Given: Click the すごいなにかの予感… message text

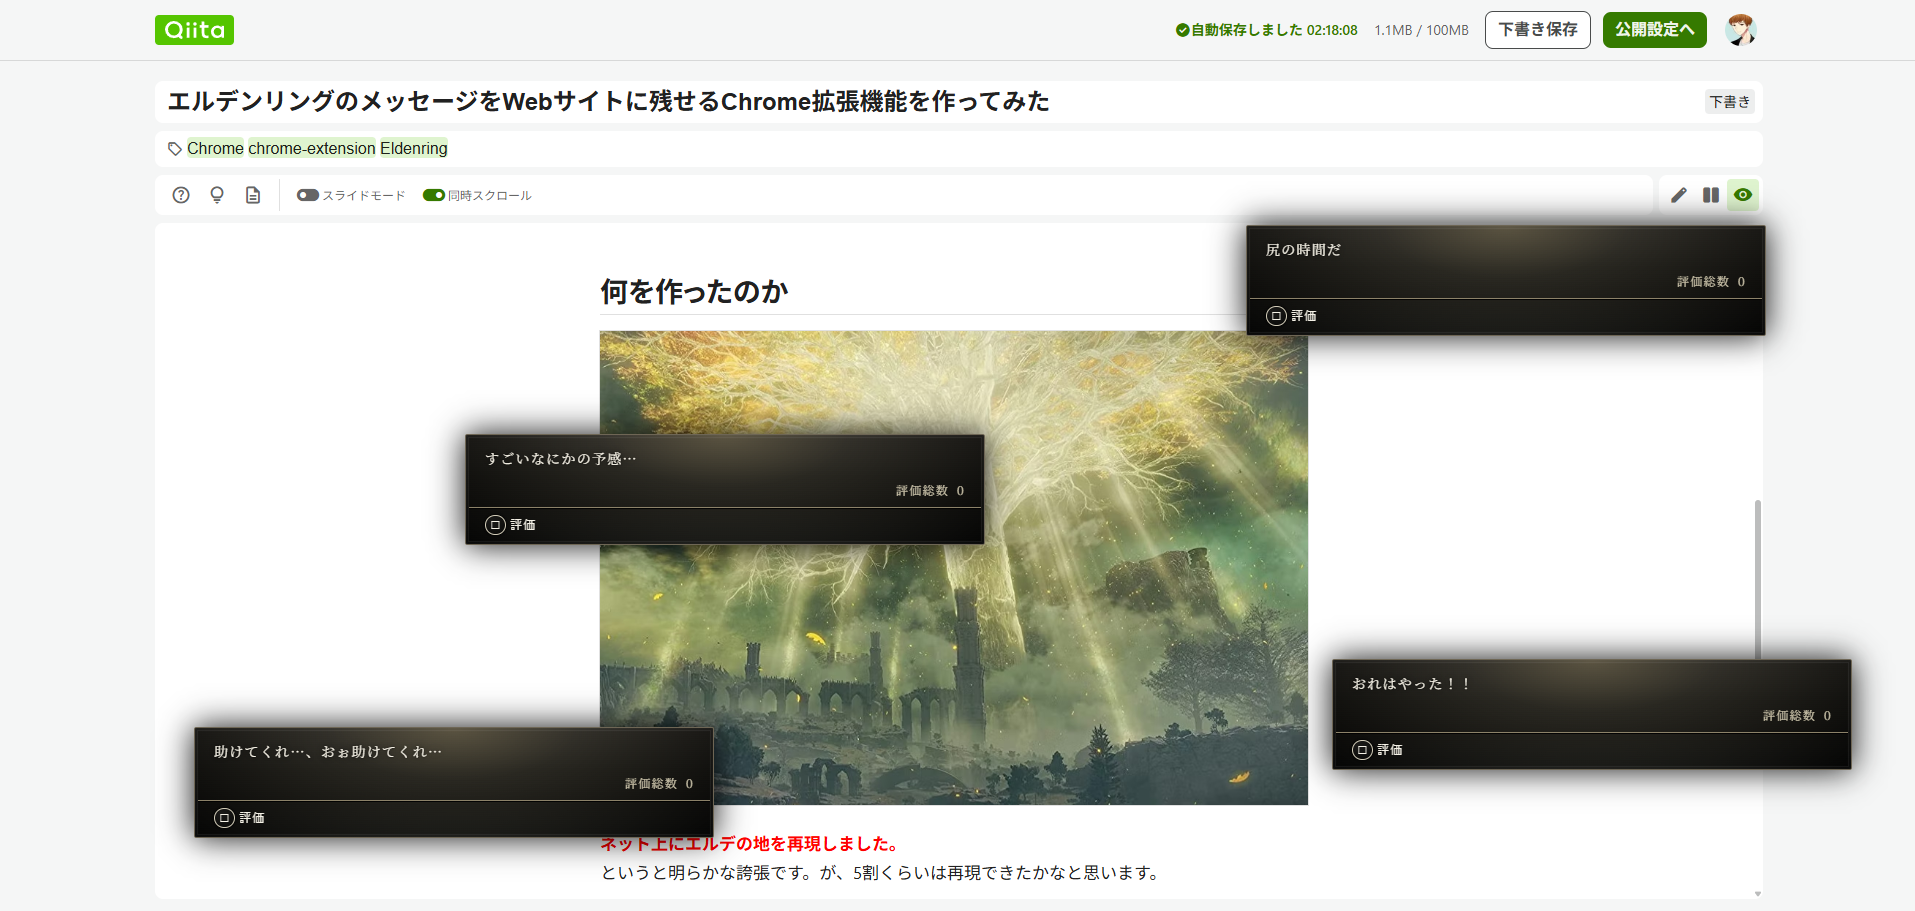Looking at the screenshot, I should [x=561, y=459].
